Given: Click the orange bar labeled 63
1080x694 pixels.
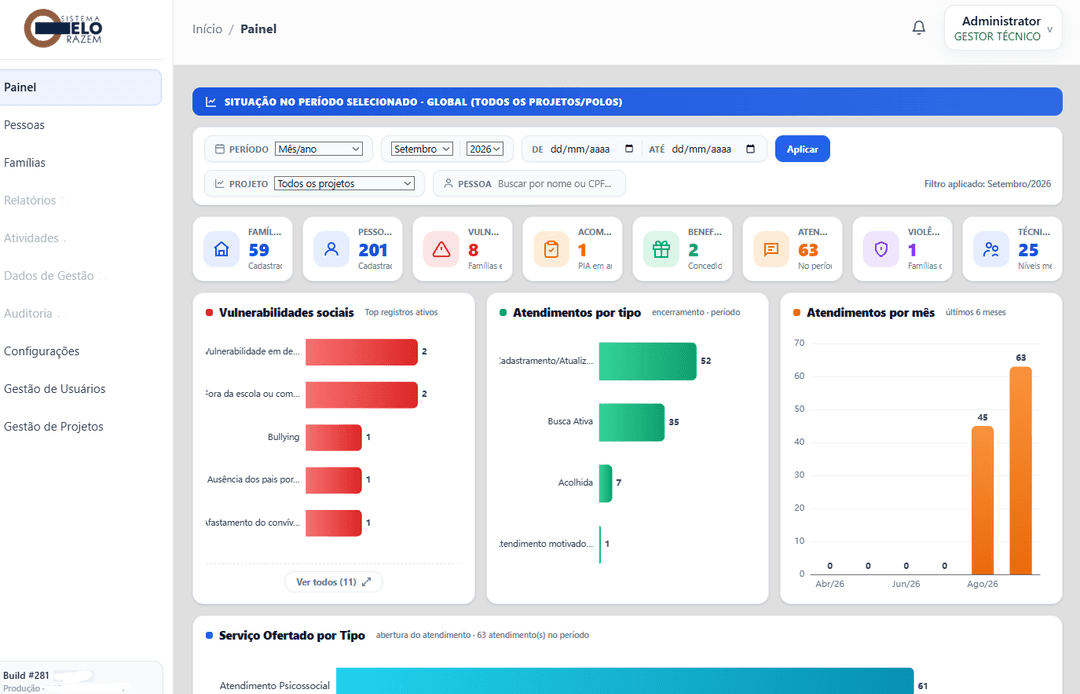Looking at the screenshot, I should pyautogui.click(x=1021, y=470).
